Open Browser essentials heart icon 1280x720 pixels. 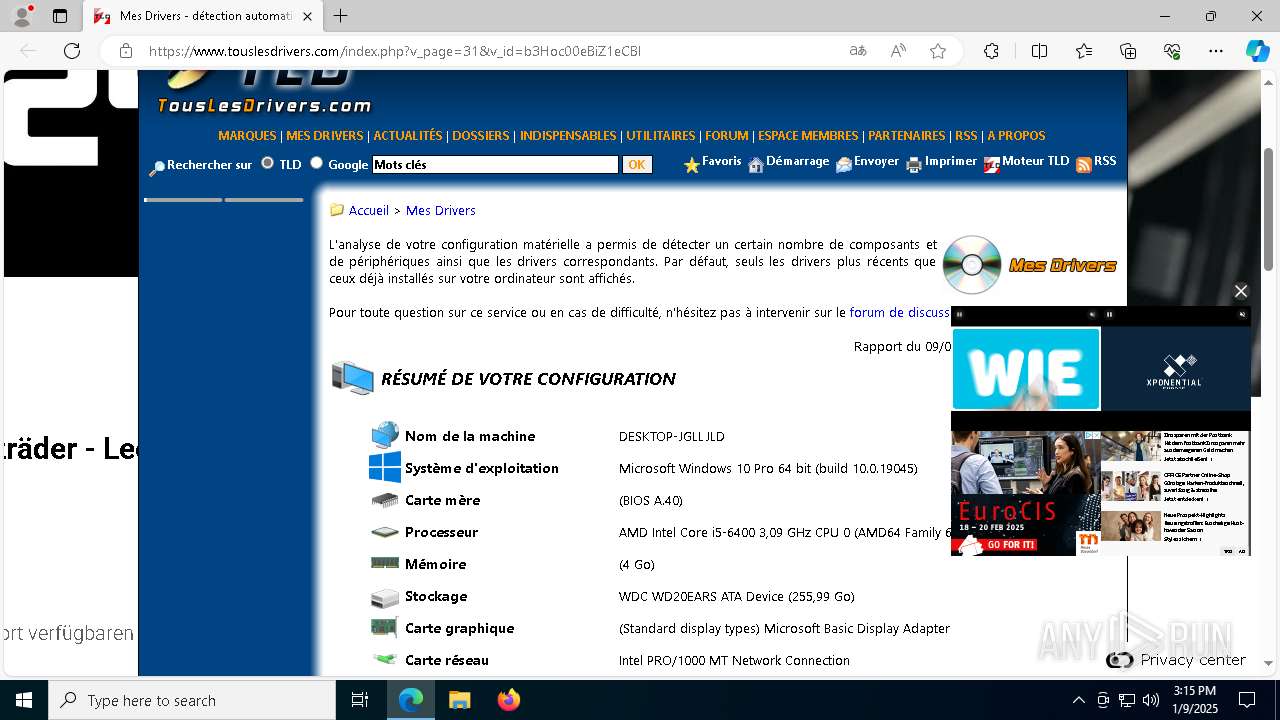(1172, 51)
